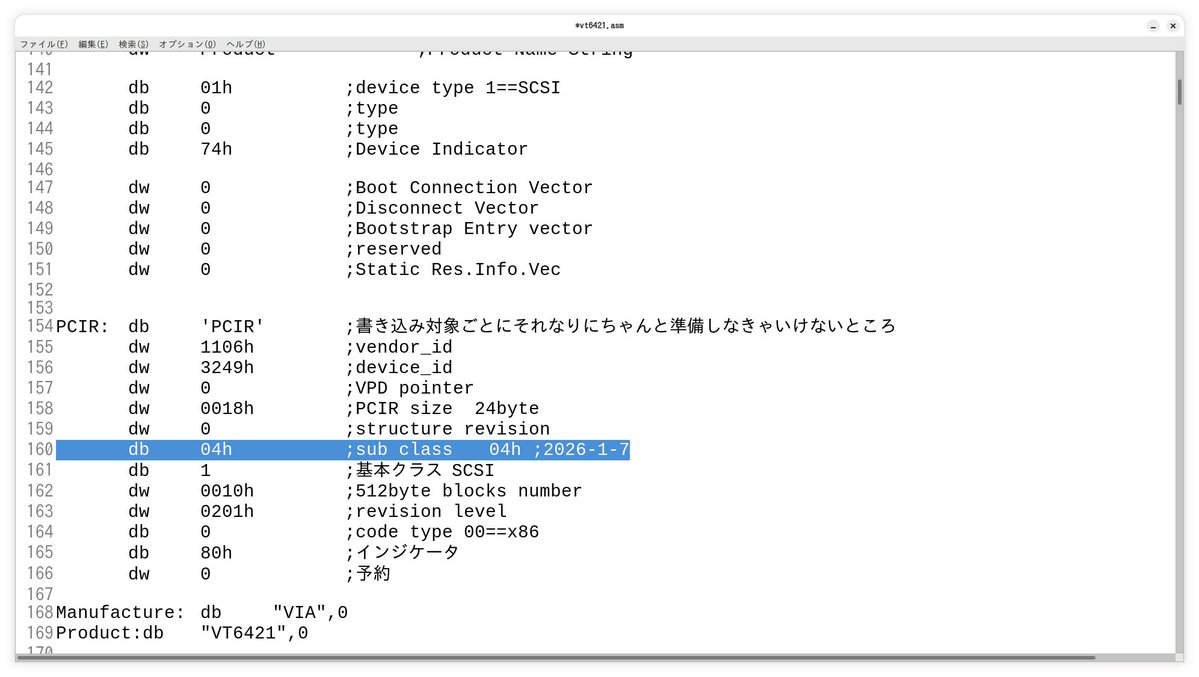Click the Japanese comment on line 154
Image resolution: width=1199 pixels, height=677 pixels.
click(620, 327)
